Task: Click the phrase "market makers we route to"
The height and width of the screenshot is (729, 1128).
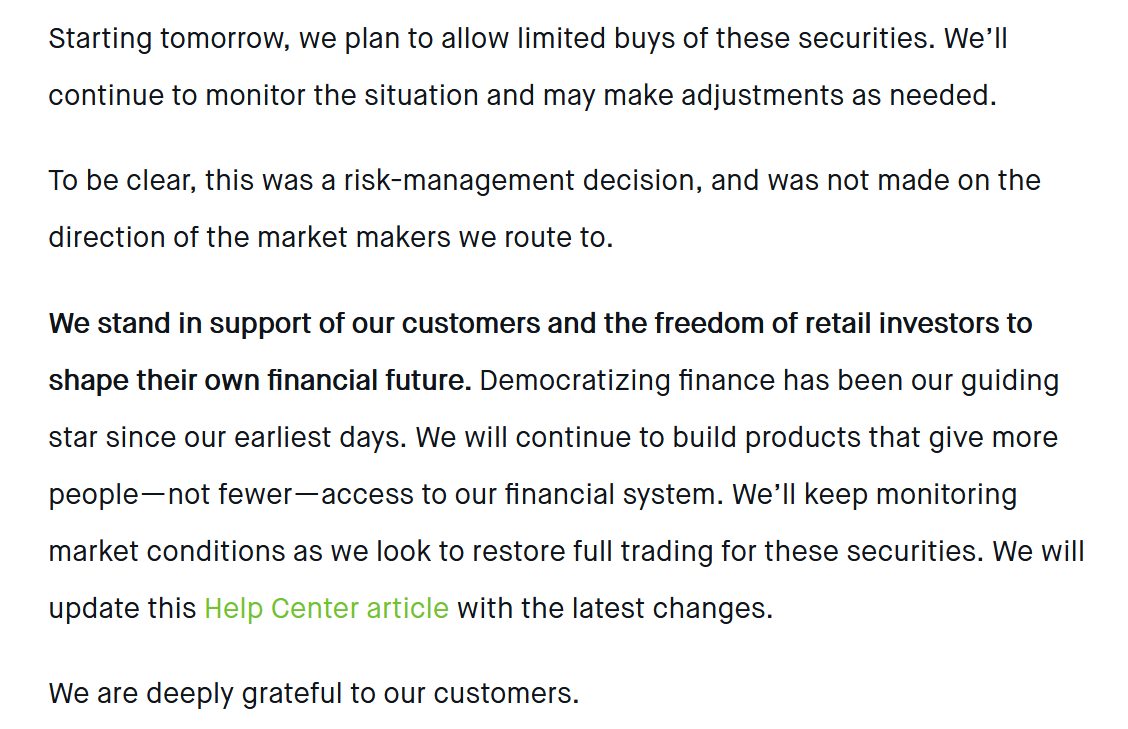Action: 434,238
